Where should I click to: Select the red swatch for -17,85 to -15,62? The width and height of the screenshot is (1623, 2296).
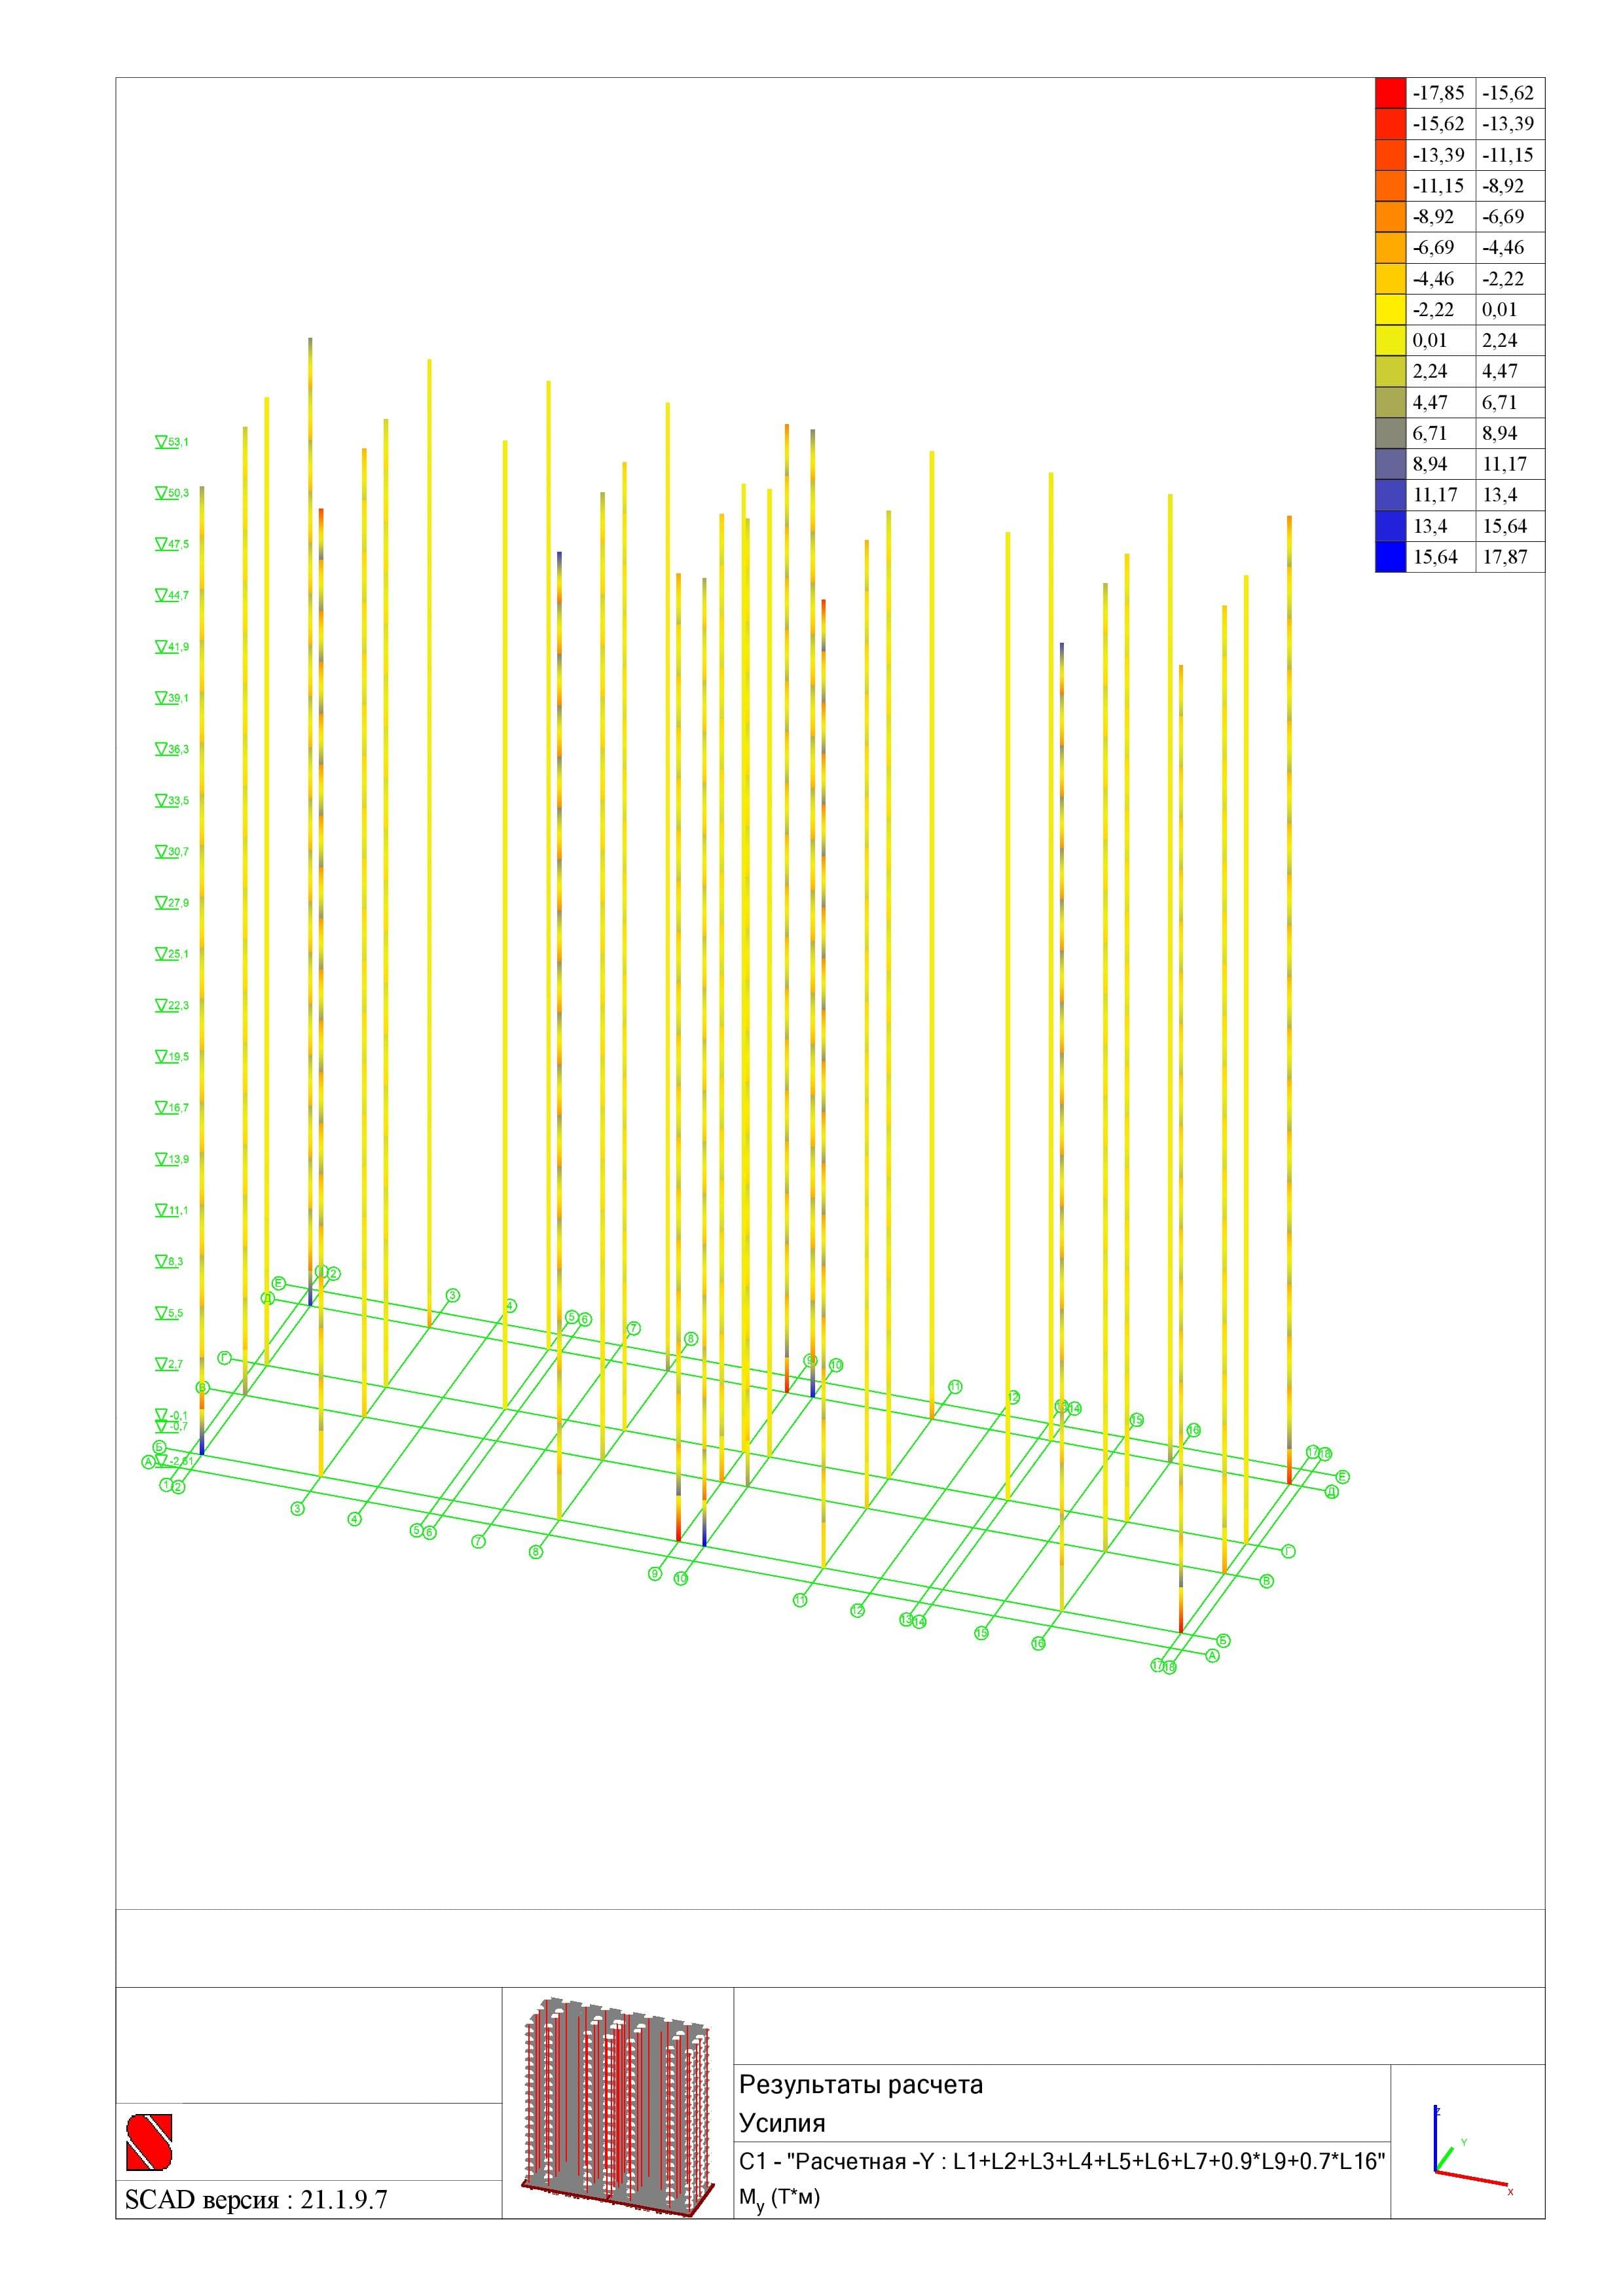tap(1390, 93)
